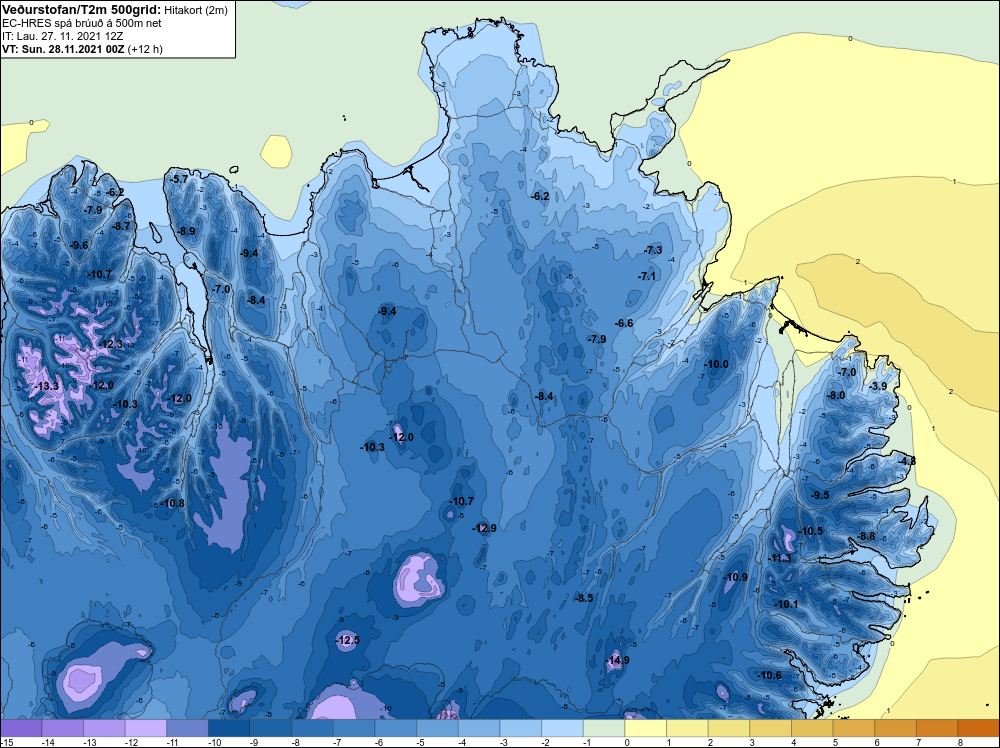1000x748 pixels.
Task: Click the -10.8 temperature value
Action: coord(173,503)
